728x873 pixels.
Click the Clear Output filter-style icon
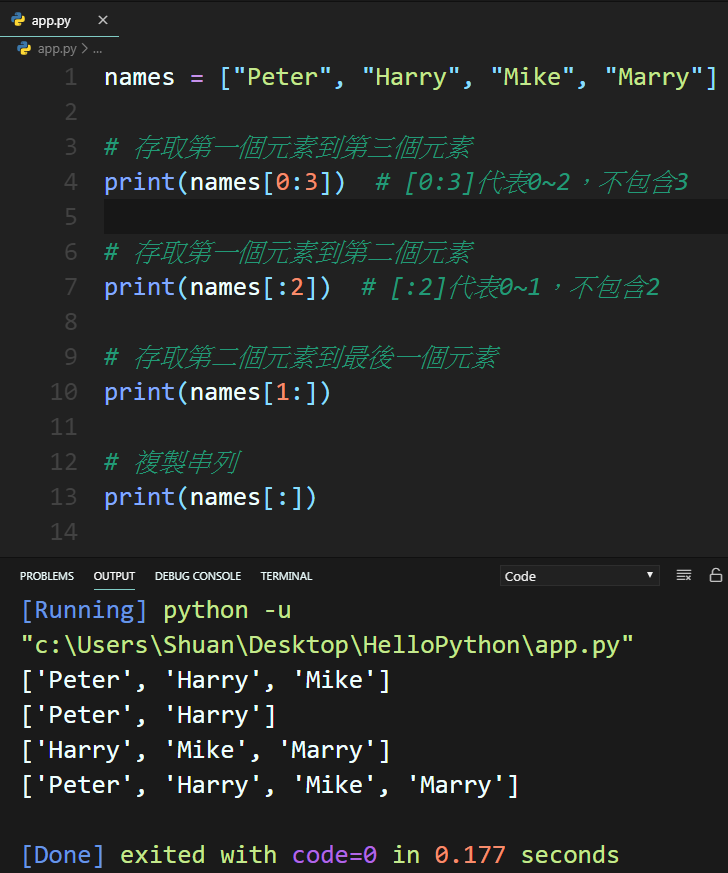tap(684, 575)
